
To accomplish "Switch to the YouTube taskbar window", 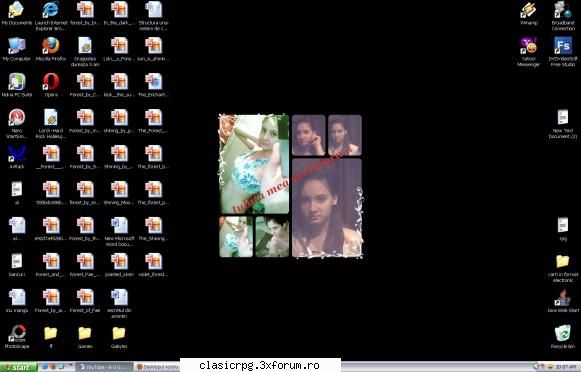I will (104, 367).
